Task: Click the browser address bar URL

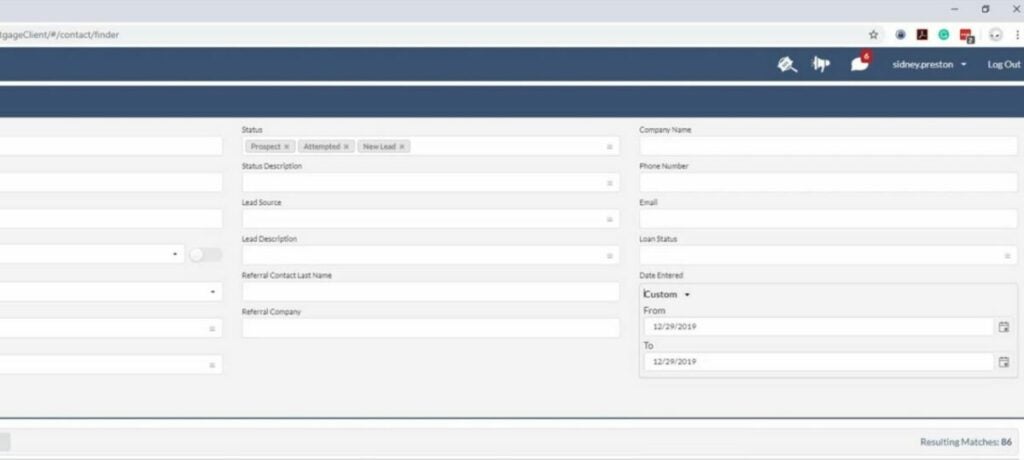Action: [60, 35]
